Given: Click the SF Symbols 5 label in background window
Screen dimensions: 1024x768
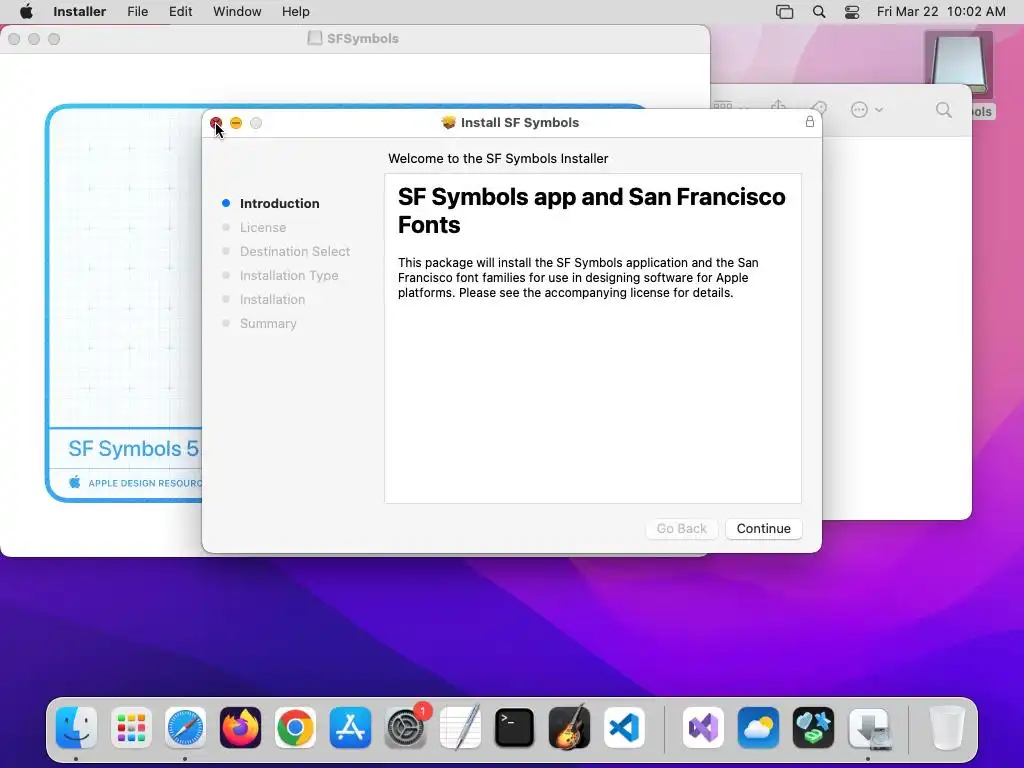Looking at the screenshot, I should tap(133, 449).
